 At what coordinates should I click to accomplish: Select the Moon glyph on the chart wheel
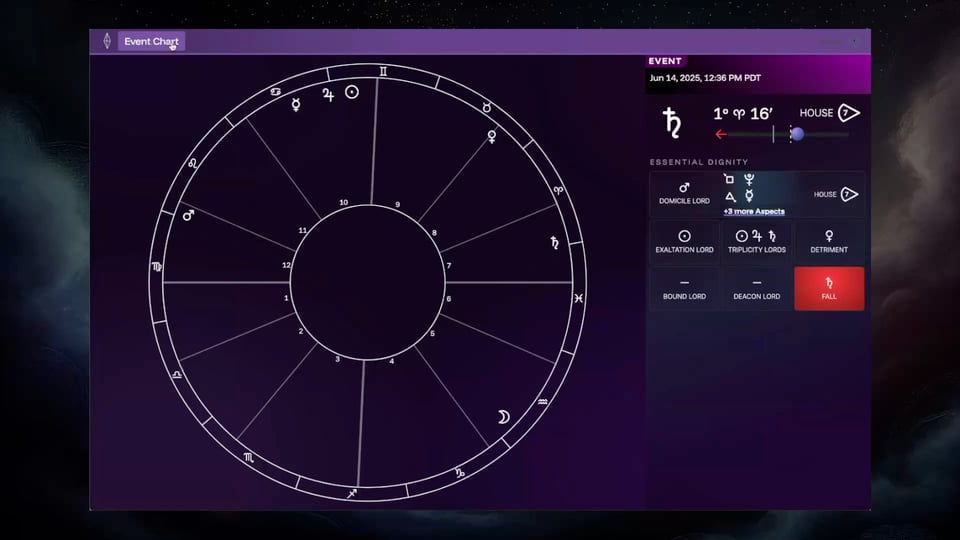coord(505,417)
